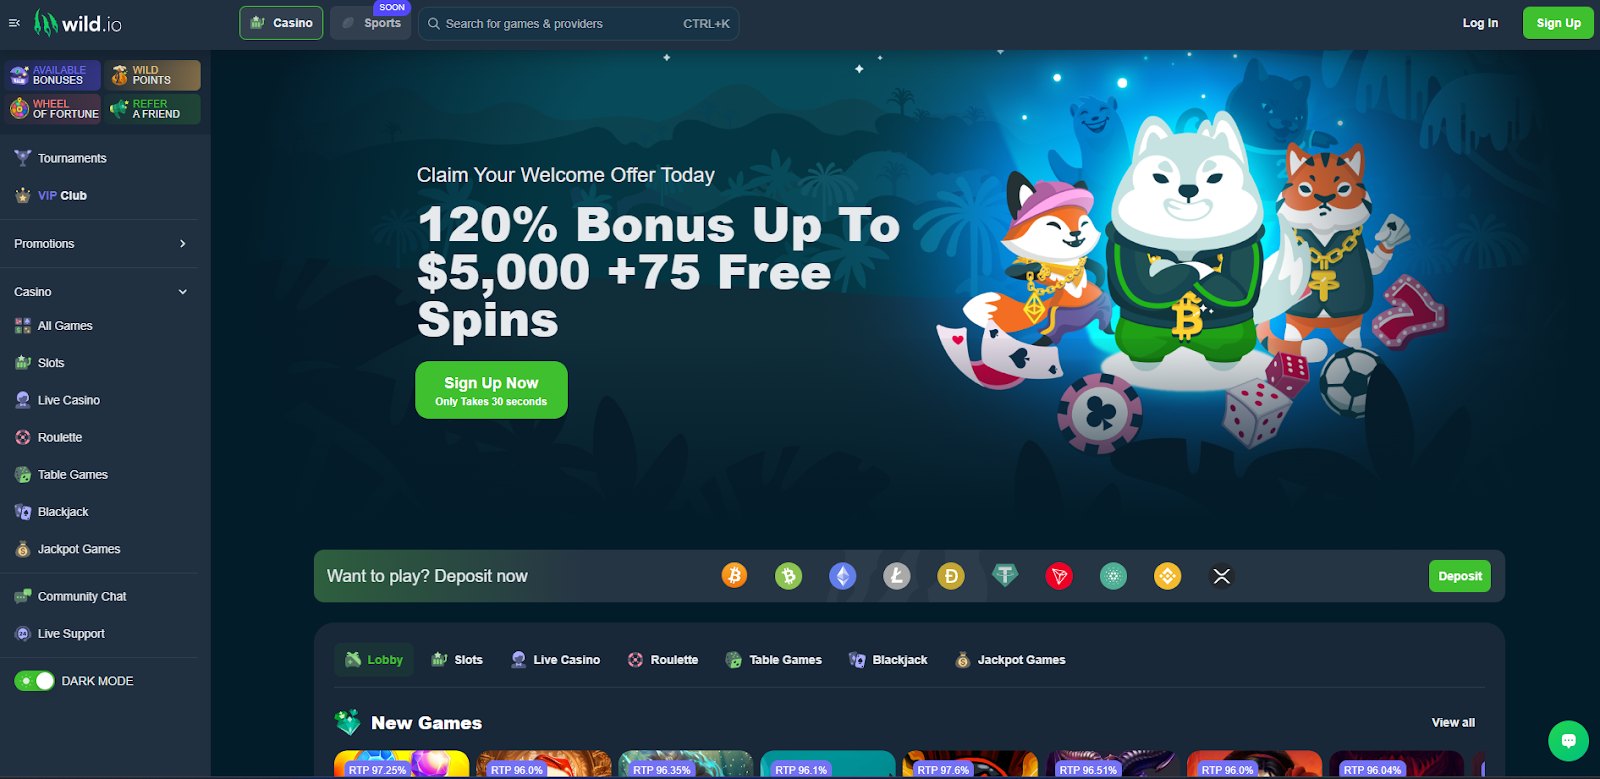Open the Jackpot Games tab
The image size is (1600, 779).
point(1010,660)
